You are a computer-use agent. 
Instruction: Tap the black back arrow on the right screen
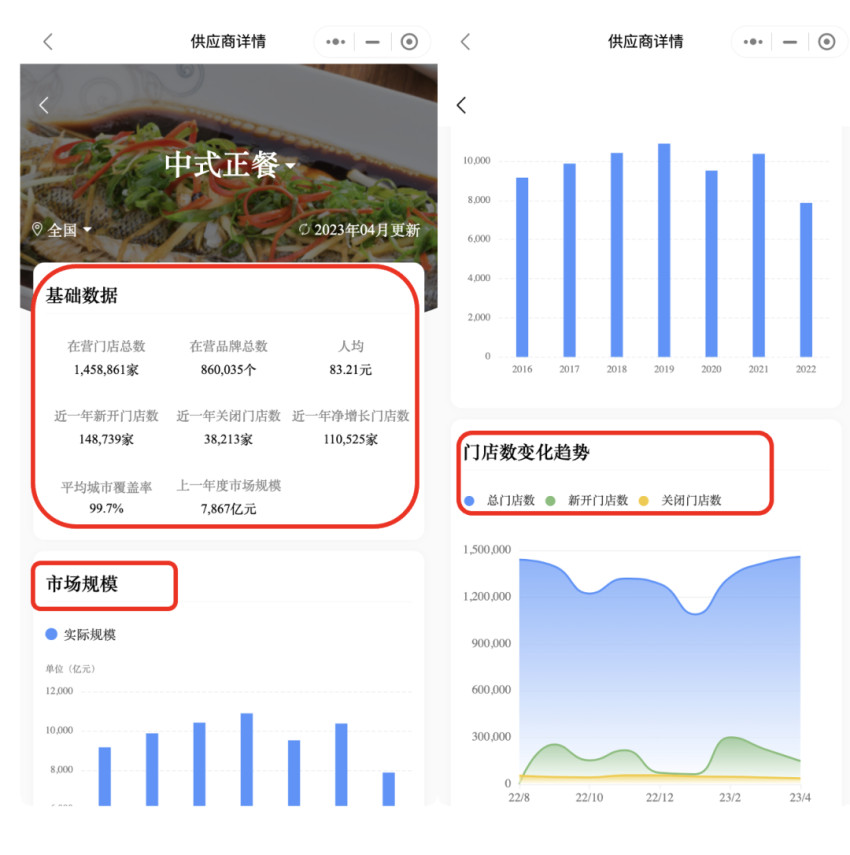click(460, 104)
